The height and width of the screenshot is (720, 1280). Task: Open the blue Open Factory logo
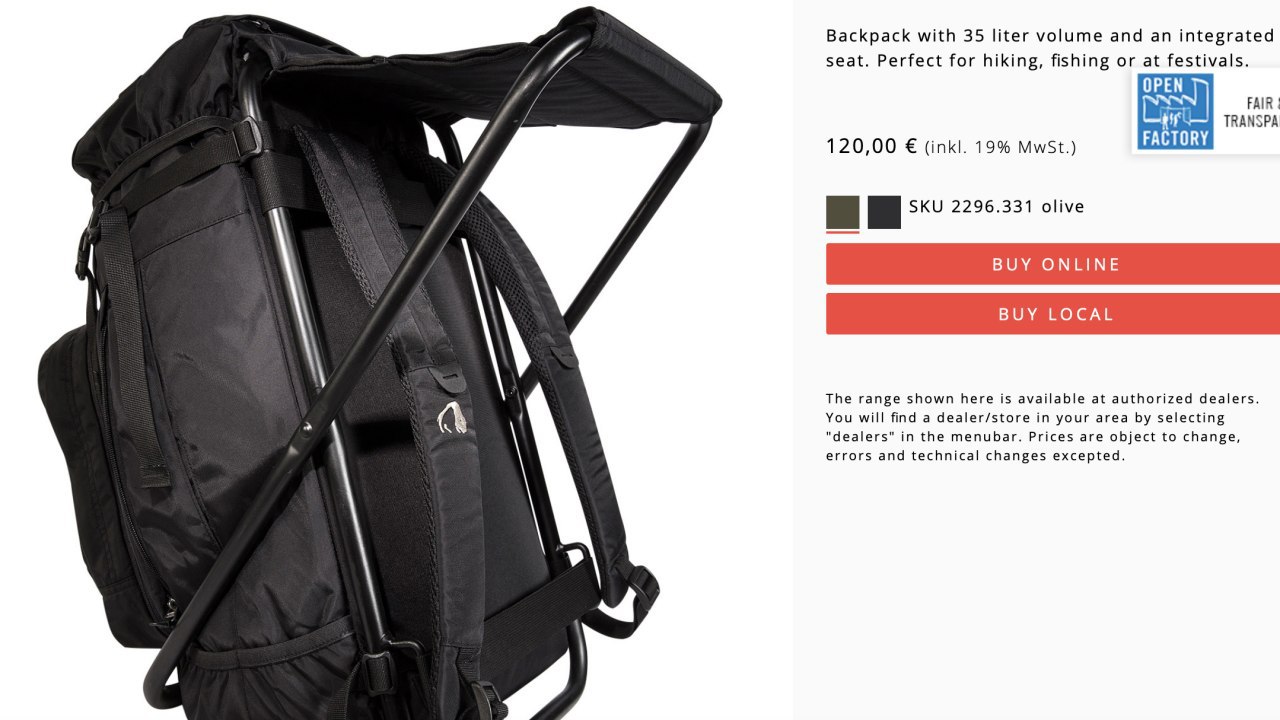(x=1175, y=111)
